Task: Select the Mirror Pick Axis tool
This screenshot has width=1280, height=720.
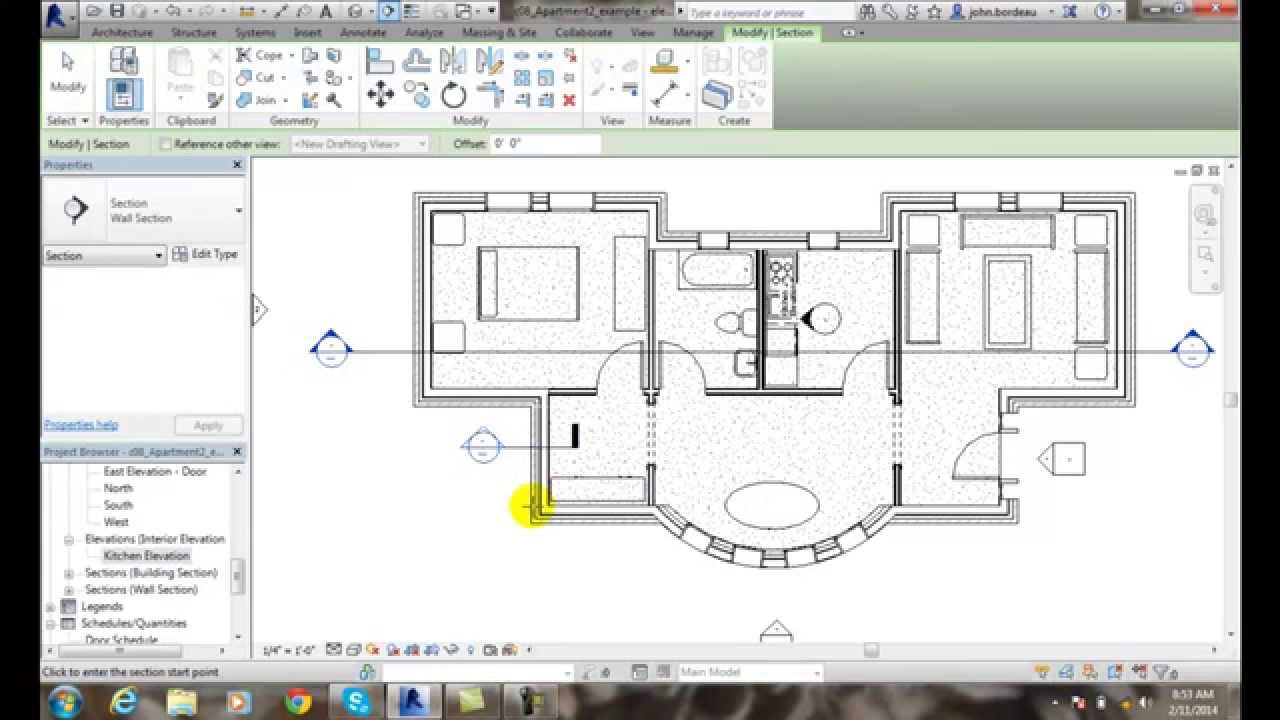Action: point(454,62)
